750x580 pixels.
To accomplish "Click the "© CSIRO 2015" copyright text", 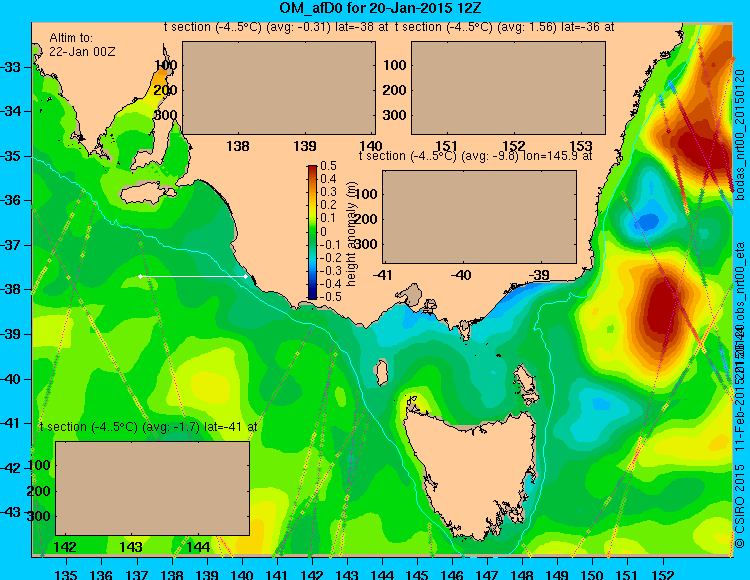I will tap(740, 507).
